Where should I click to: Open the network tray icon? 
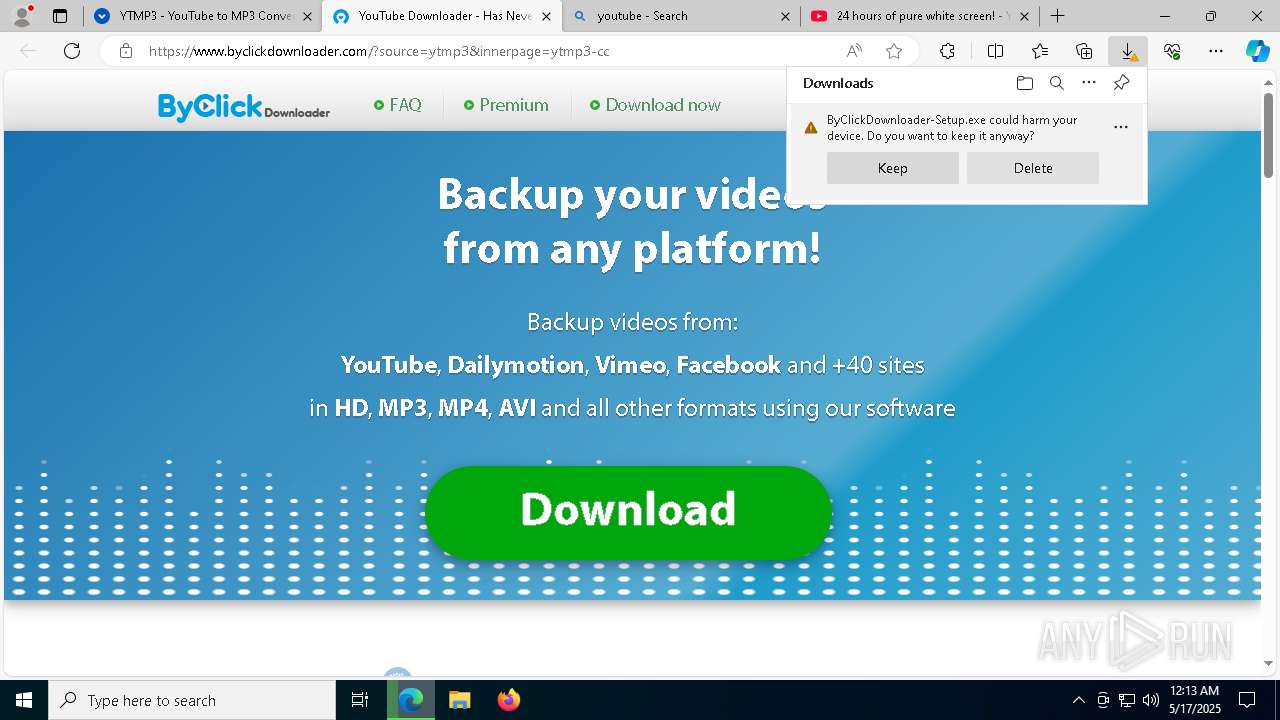point(1127,700)
